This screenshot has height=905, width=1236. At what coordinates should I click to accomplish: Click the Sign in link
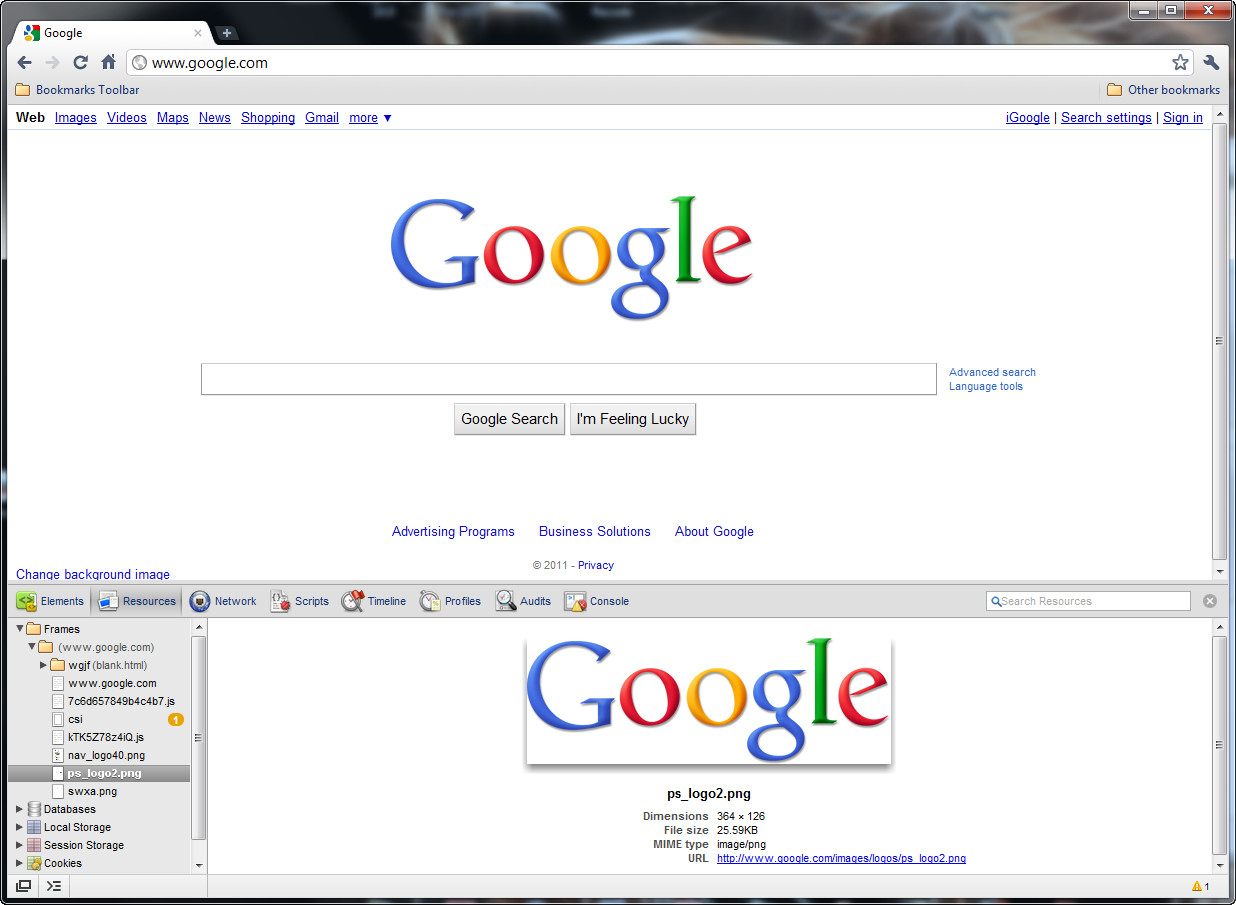click(x=1183, y=118)
